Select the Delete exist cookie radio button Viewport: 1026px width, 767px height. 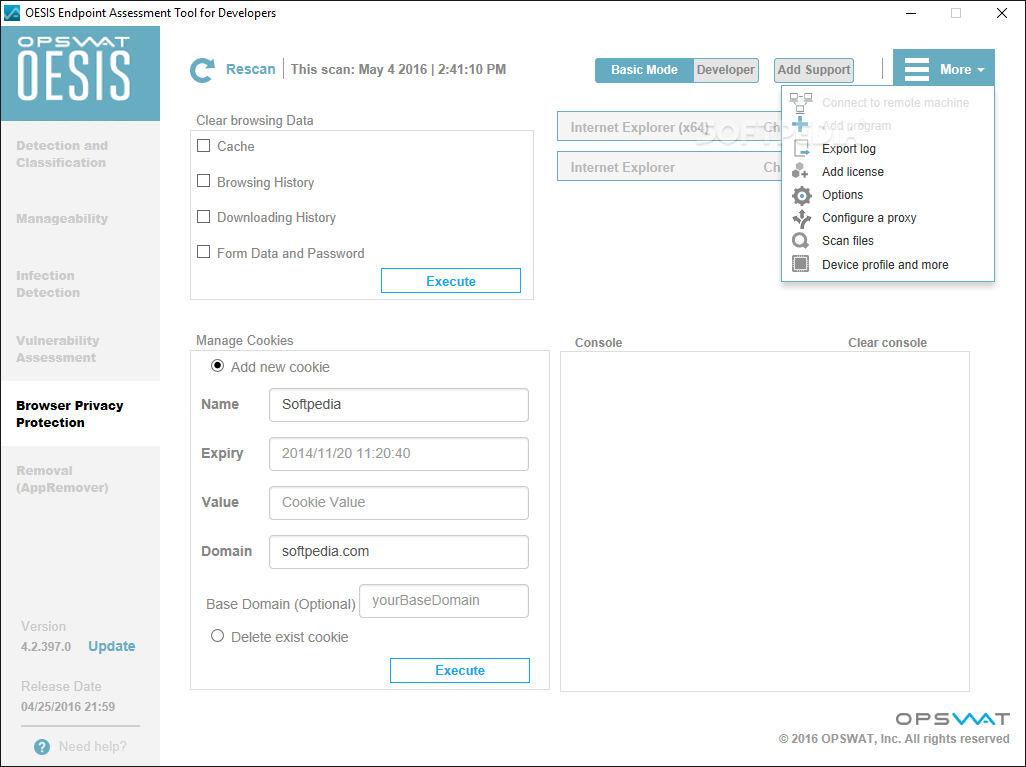click(x=217, y=635)
